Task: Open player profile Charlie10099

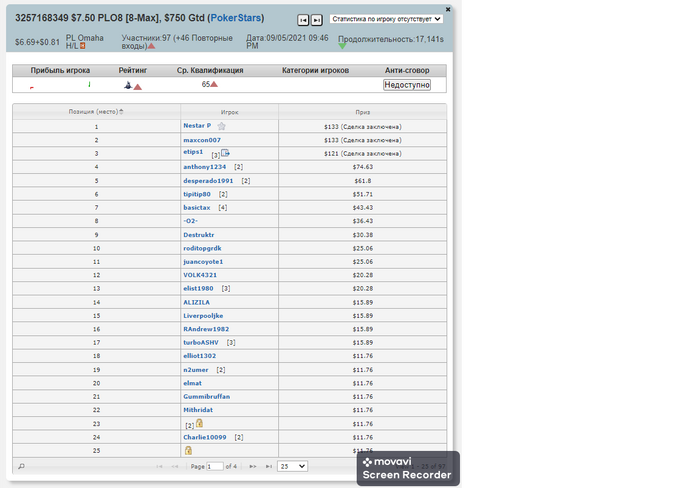Action: (x=204, y=437)
